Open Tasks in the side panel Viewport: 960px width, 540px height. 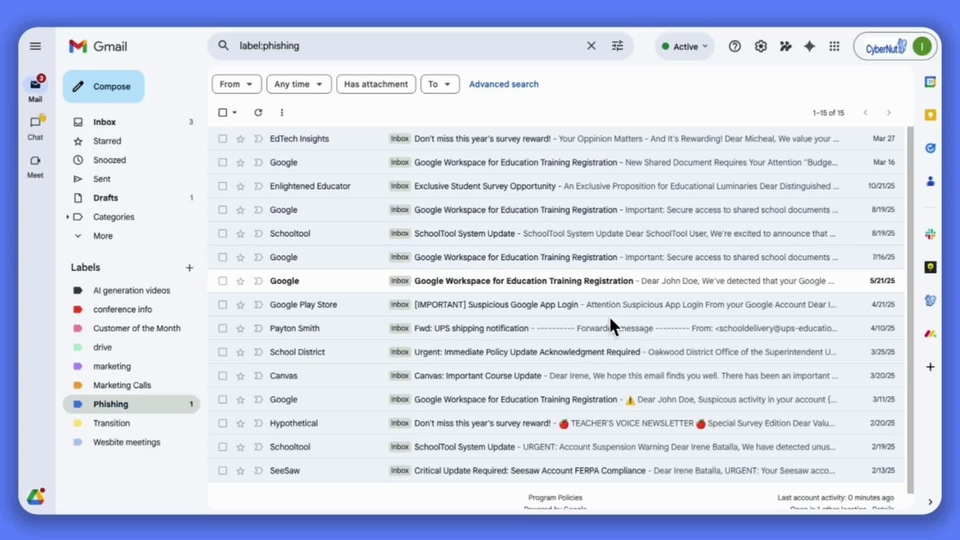click(930, 148)
